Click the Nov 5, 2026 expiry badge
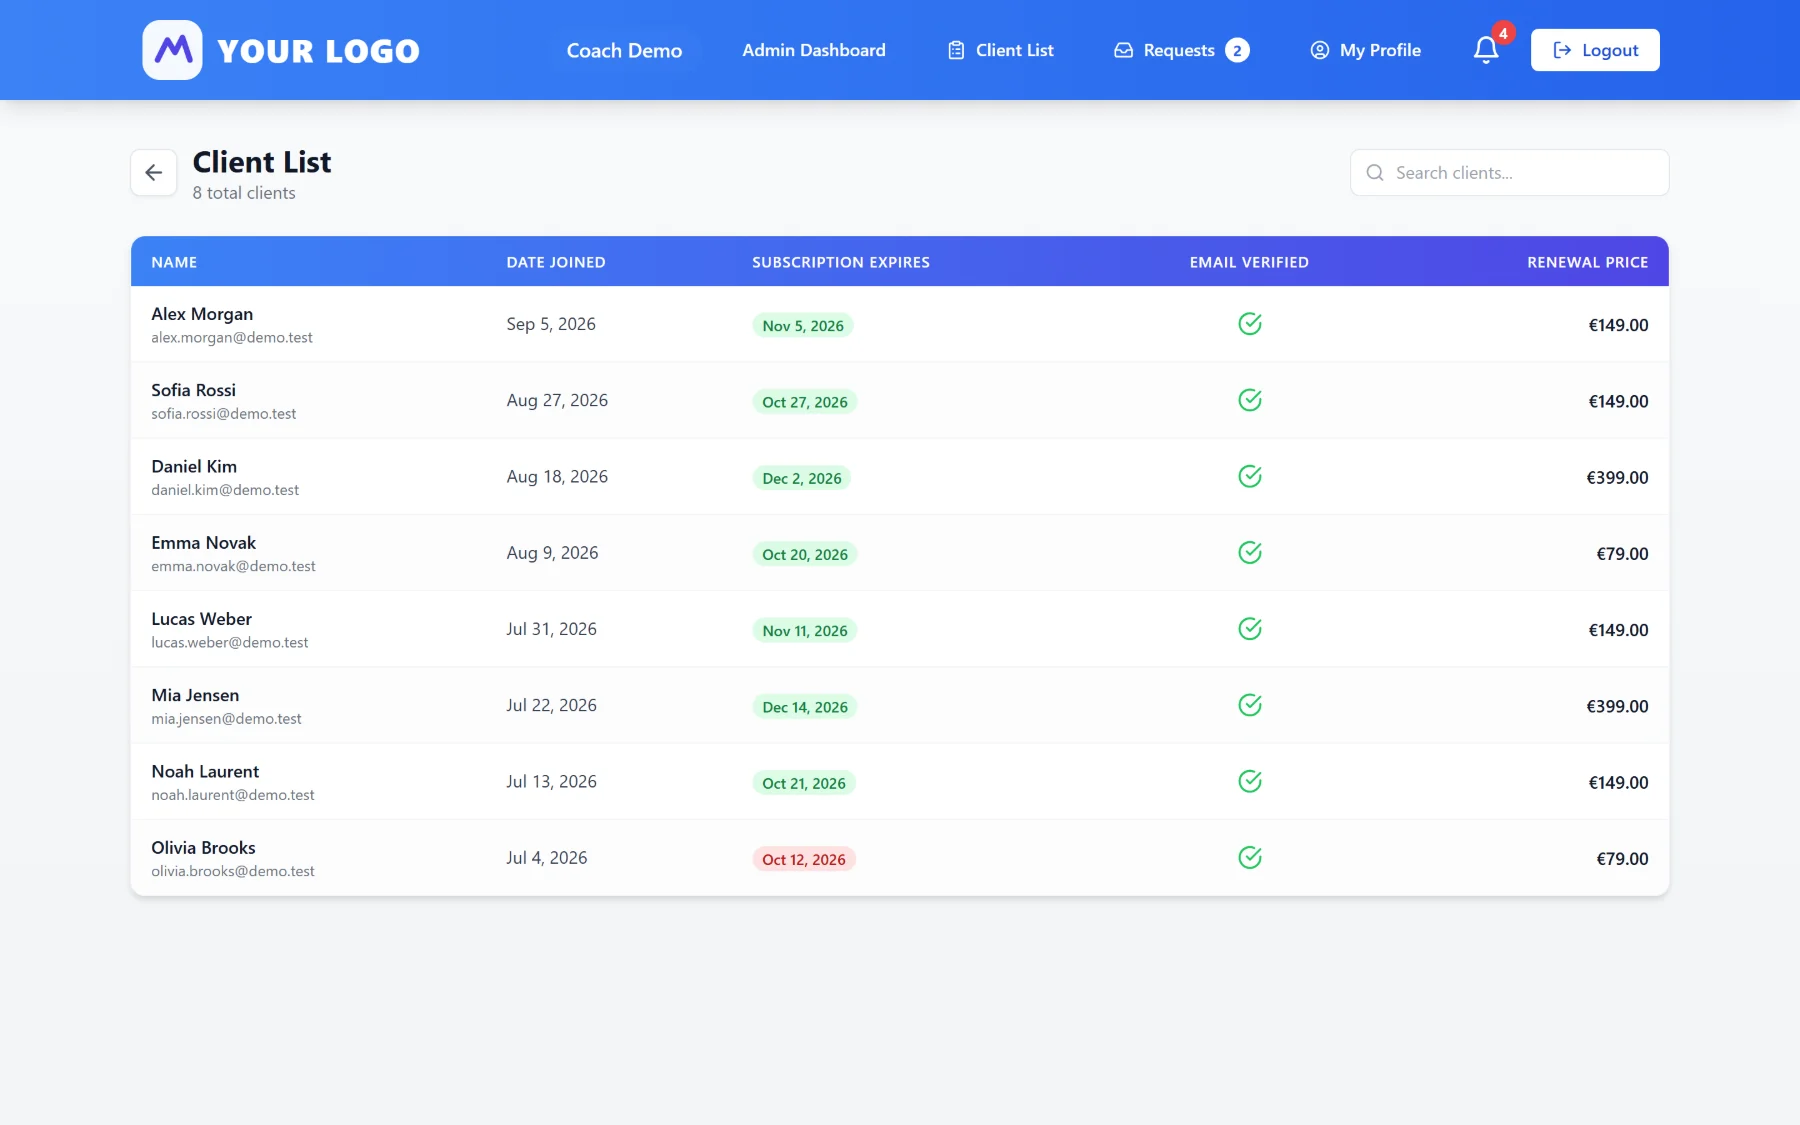1800x1125 pixels. 803,326
